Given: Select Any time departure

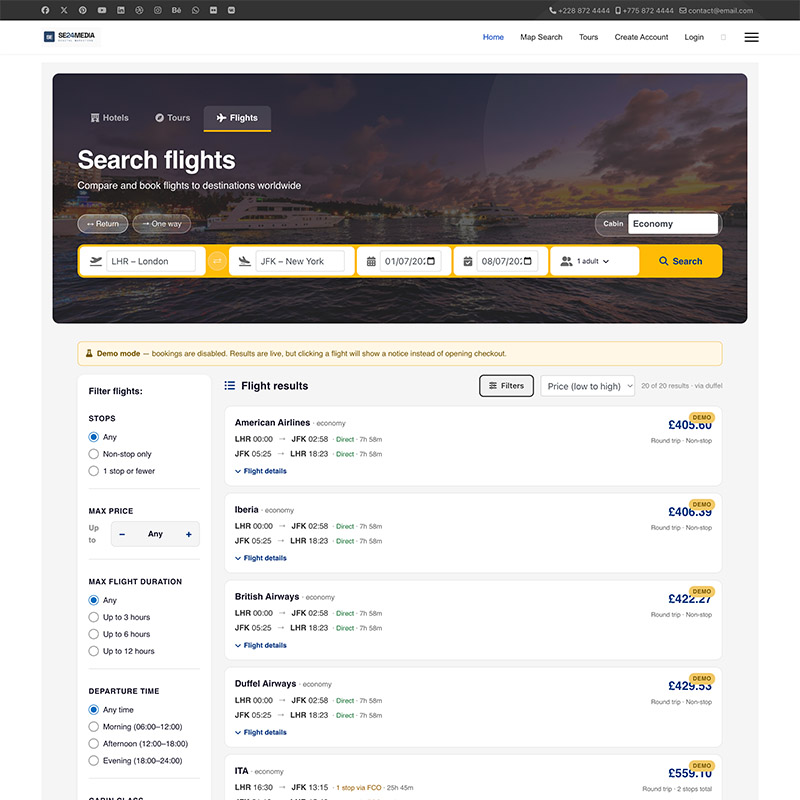Looking at the screenshot, I should [x=93, y=710].
